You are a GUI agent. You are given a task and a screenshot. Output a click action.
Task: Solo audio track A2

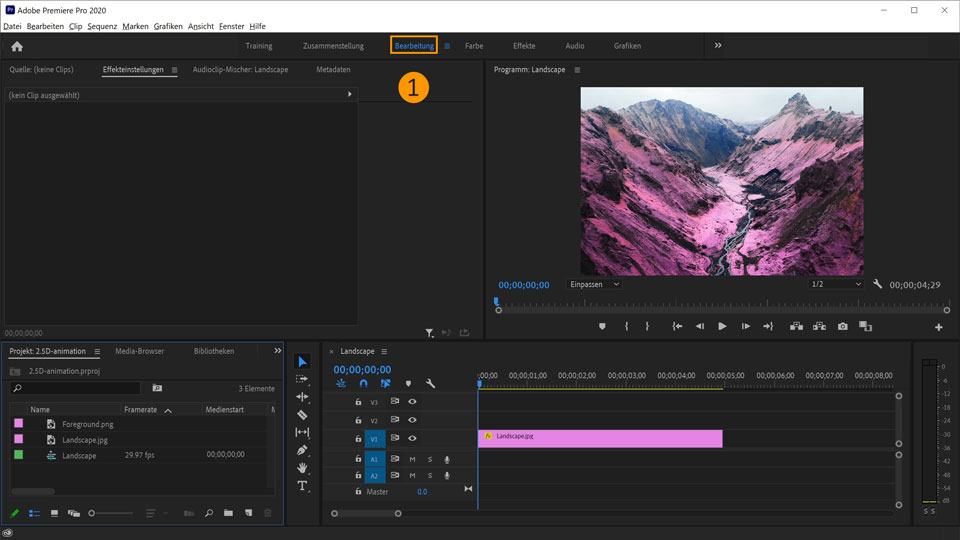[430, 476]
